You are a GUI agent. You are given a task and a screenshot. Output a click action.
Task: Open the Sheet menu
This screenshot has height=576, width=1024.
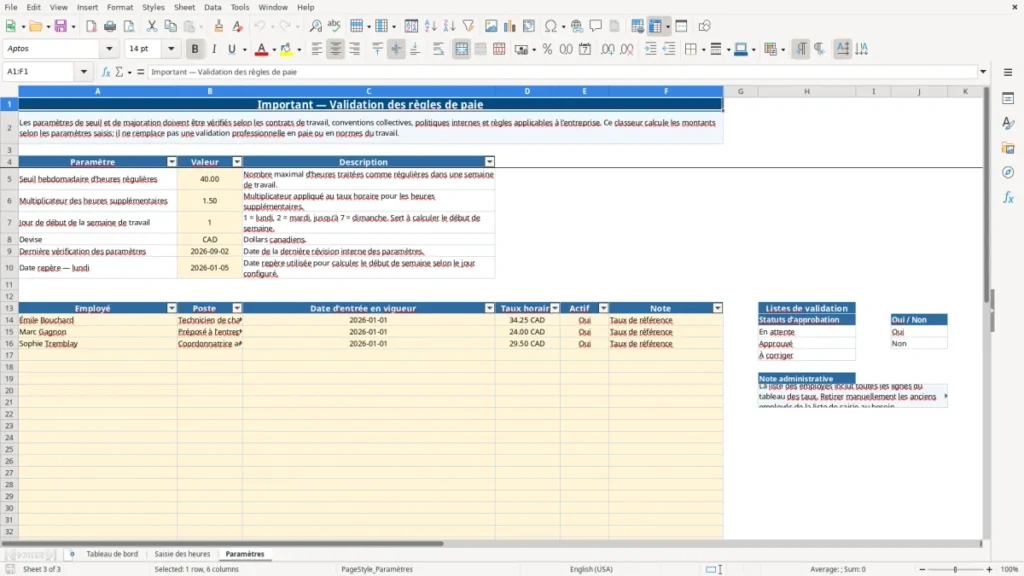tap(184, 7)
